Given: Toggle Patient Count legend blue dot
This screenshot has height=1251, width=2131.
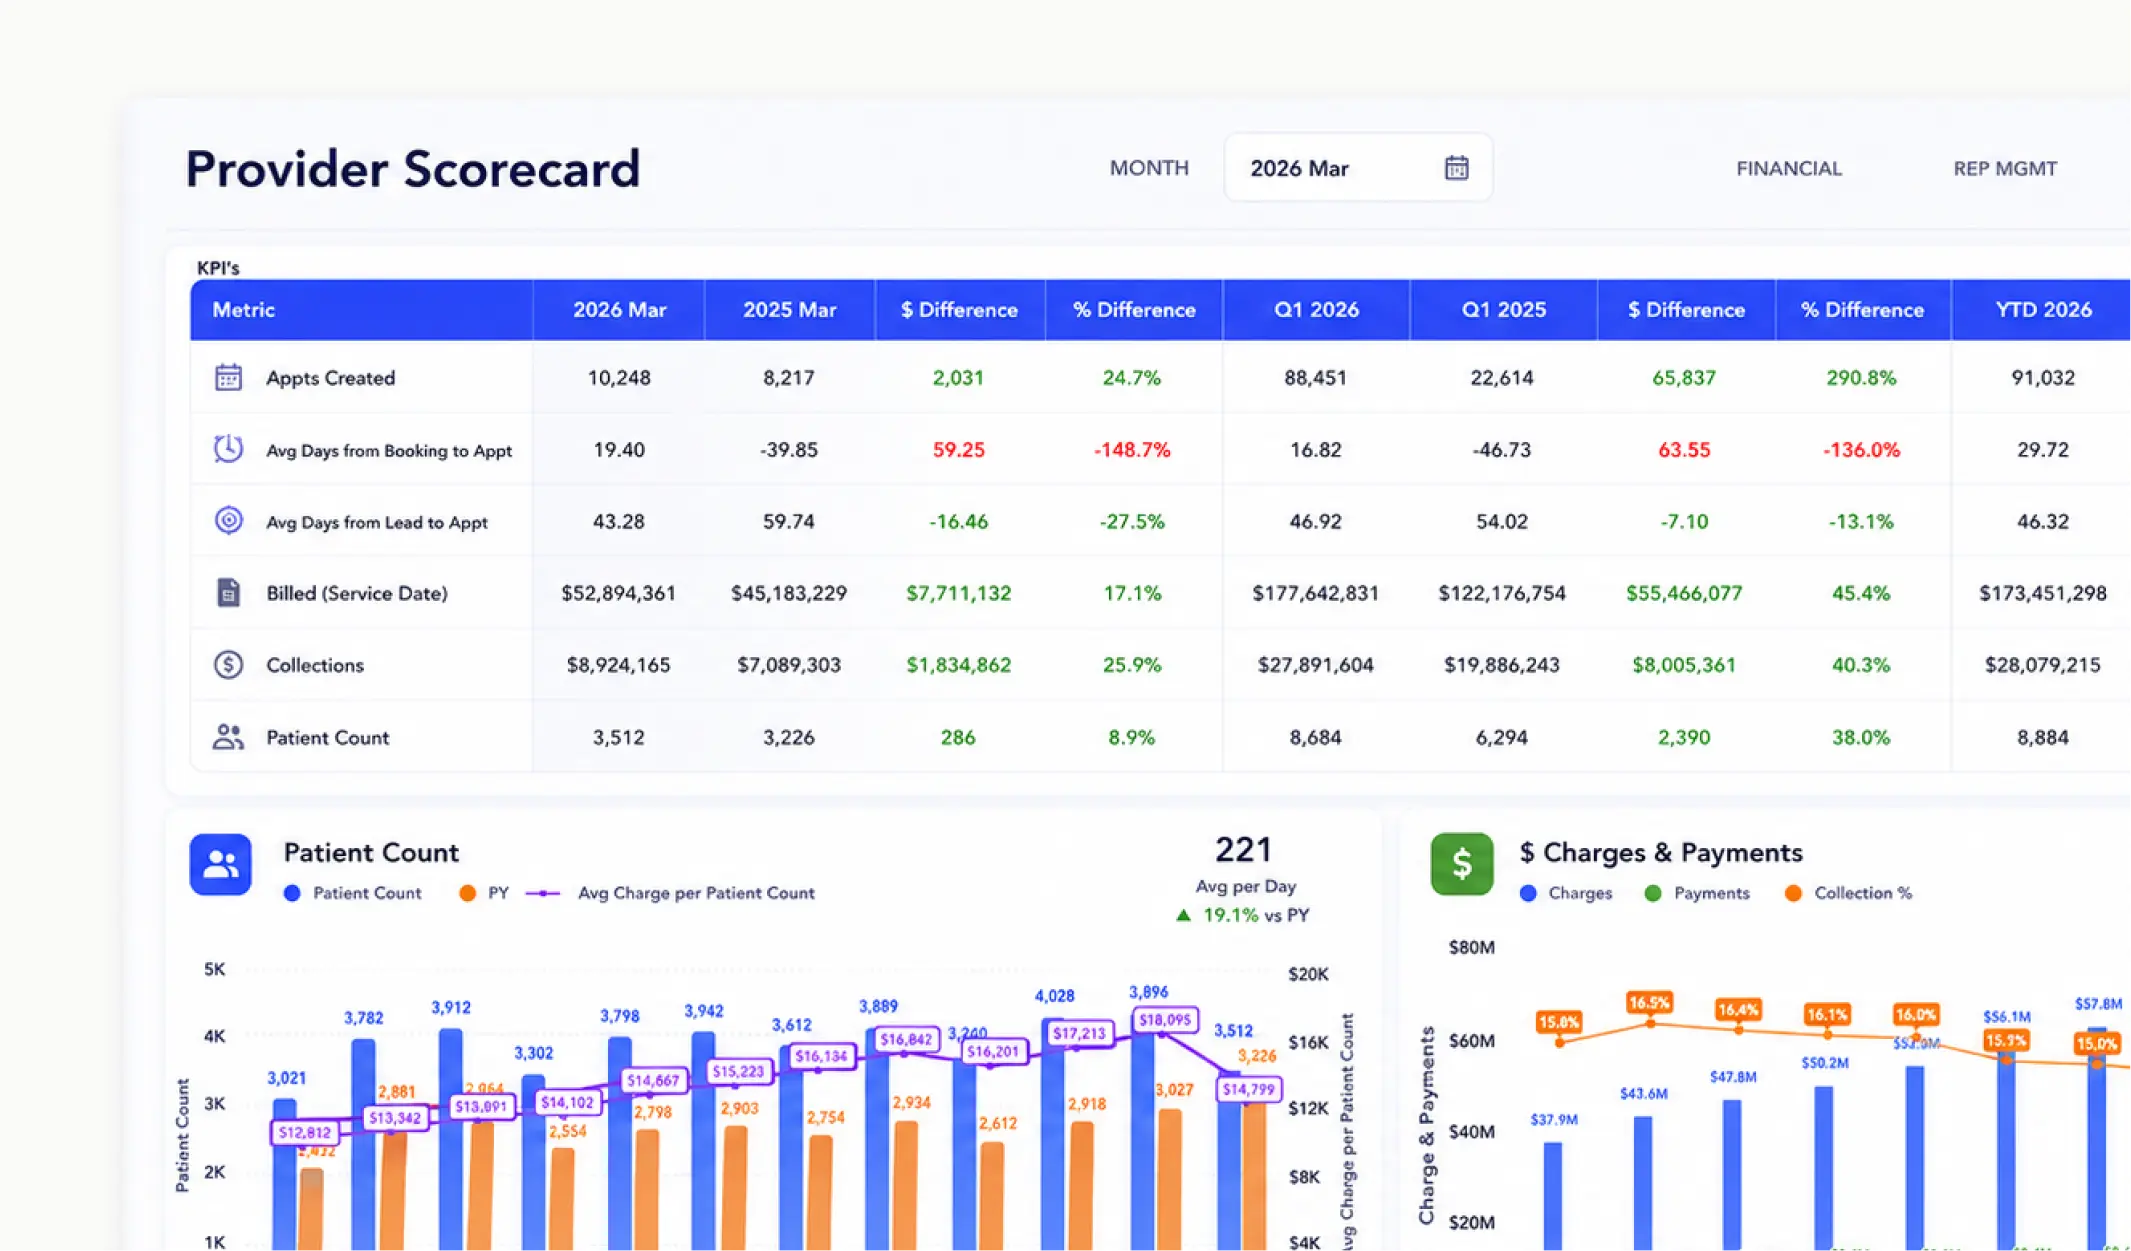Looking at the screenshot, I should 292,893.
